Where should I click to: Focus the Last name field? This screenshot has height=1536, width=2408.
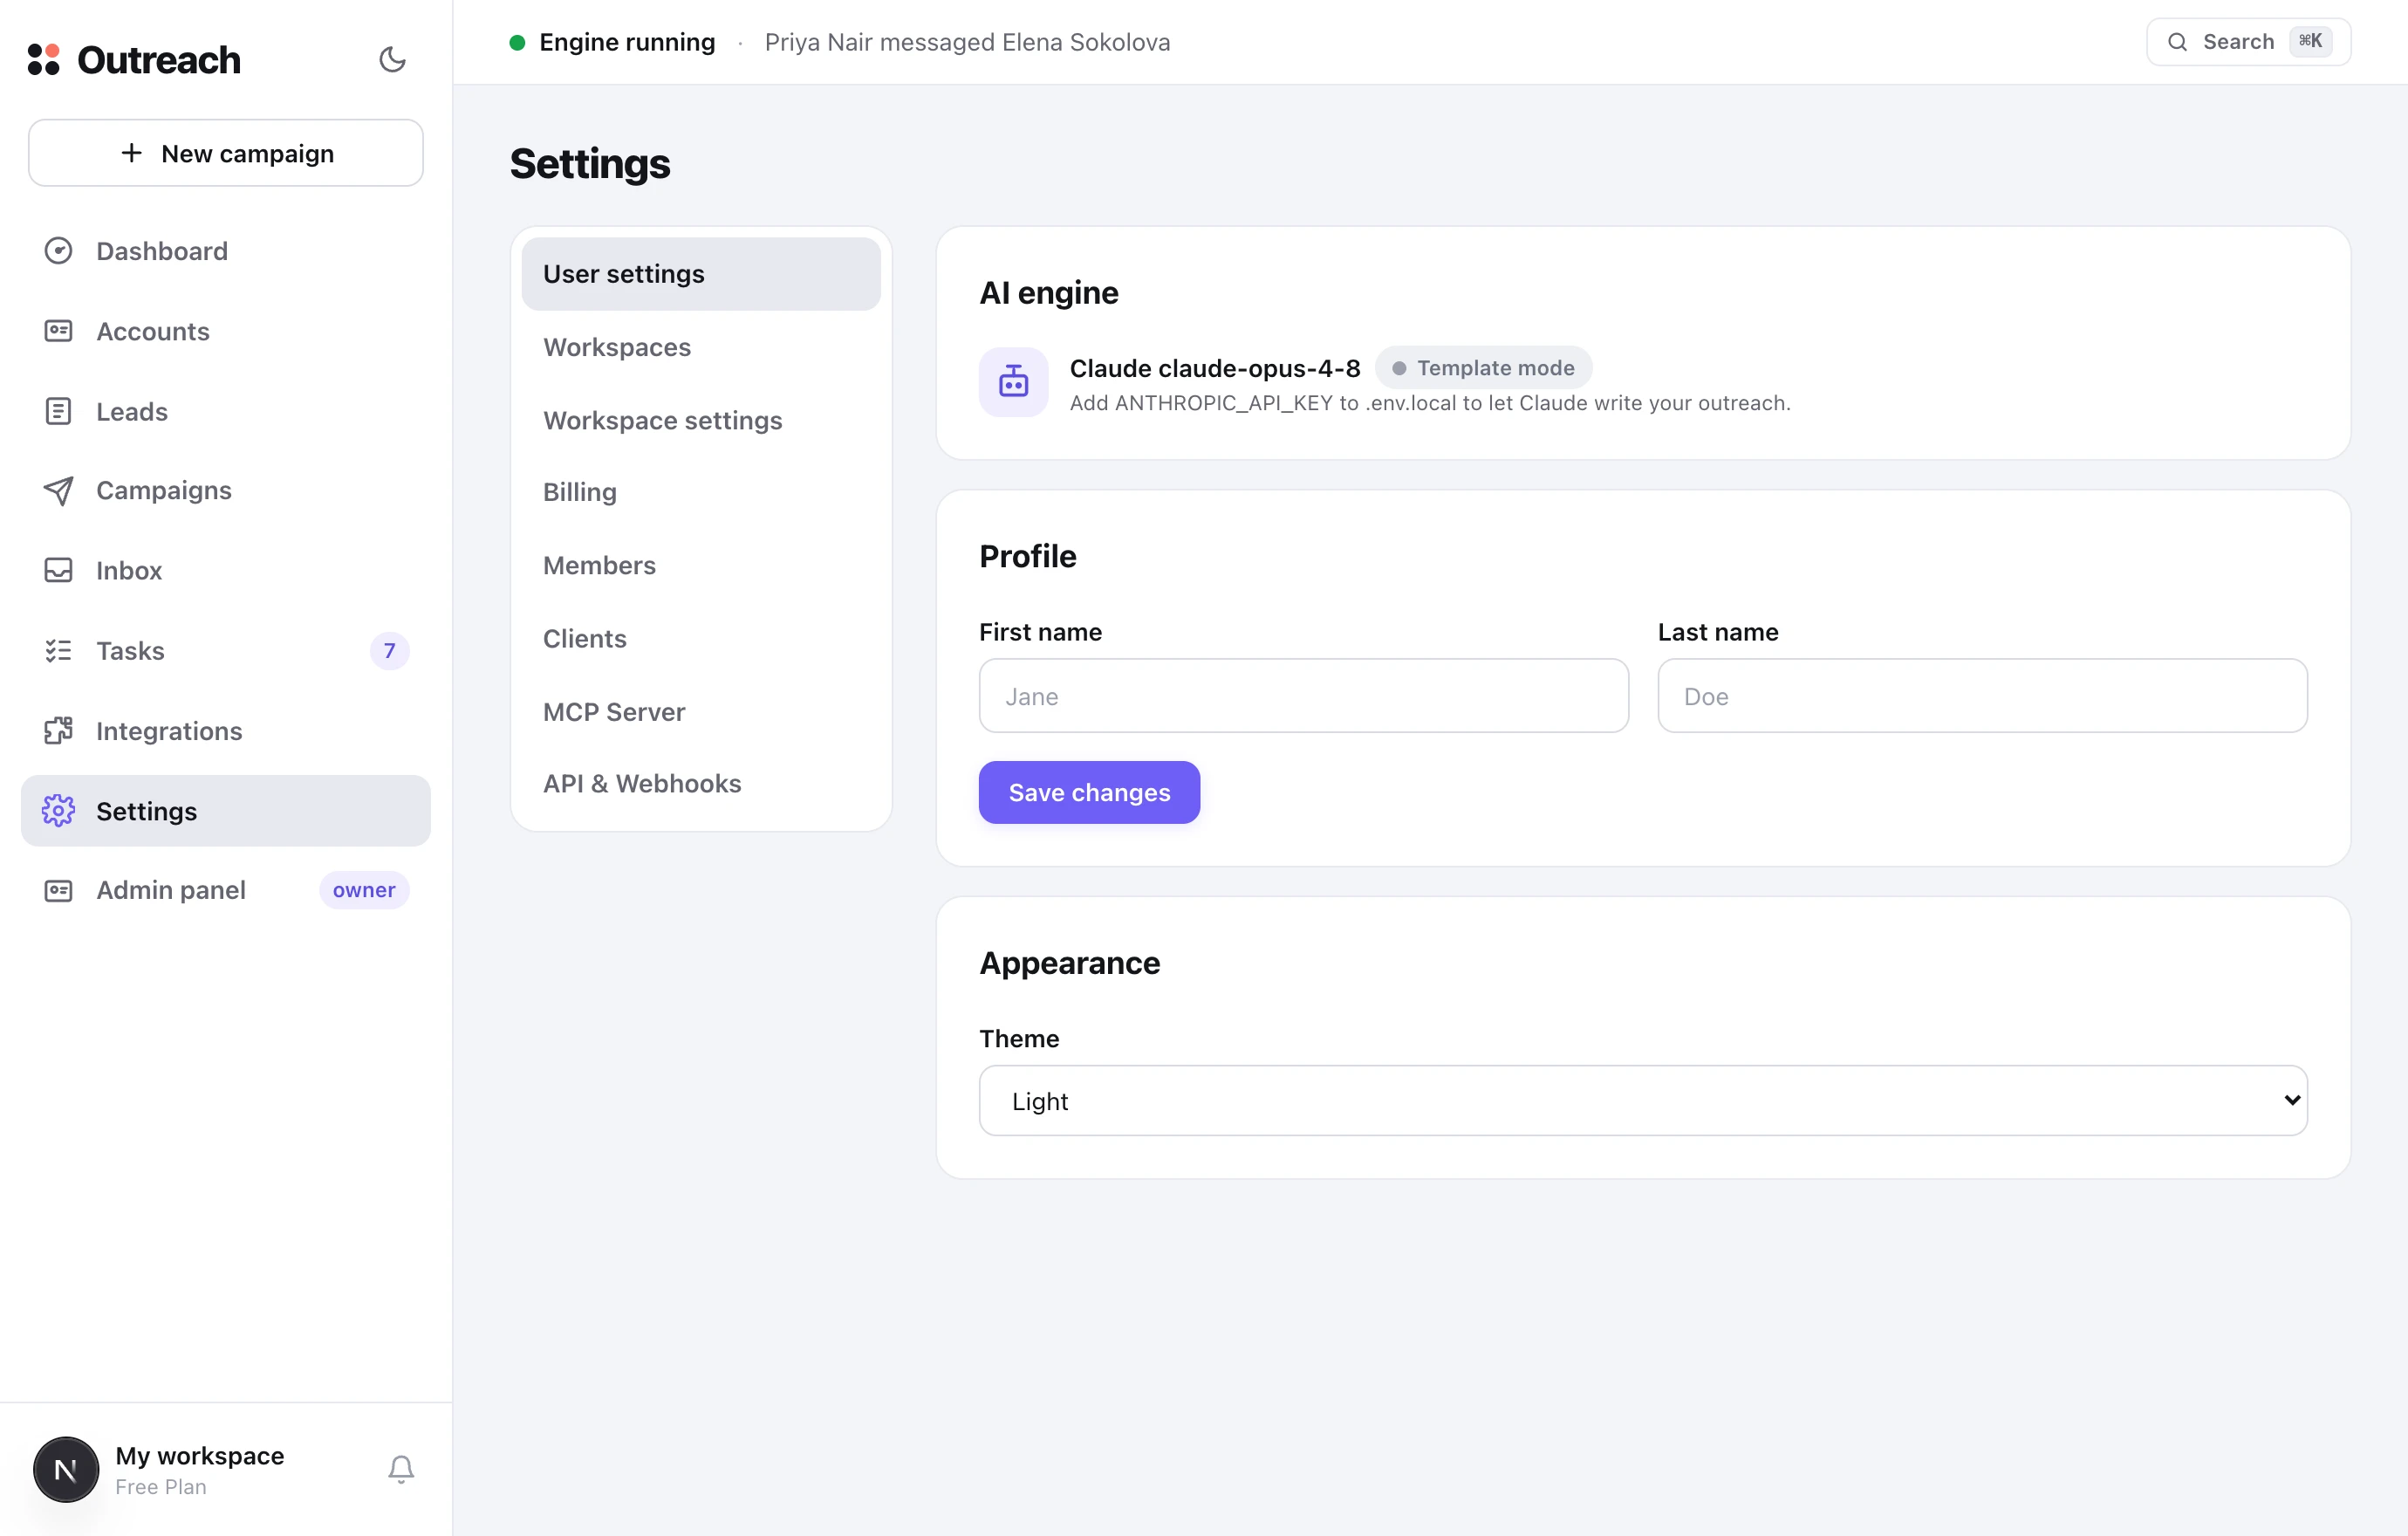point(1982,696)
